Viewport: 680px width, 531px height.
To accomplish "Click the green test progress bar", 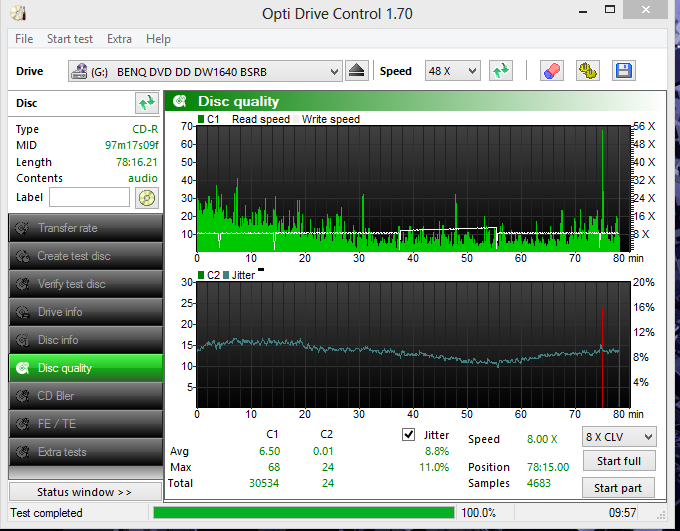I will (x=304, y=512).
